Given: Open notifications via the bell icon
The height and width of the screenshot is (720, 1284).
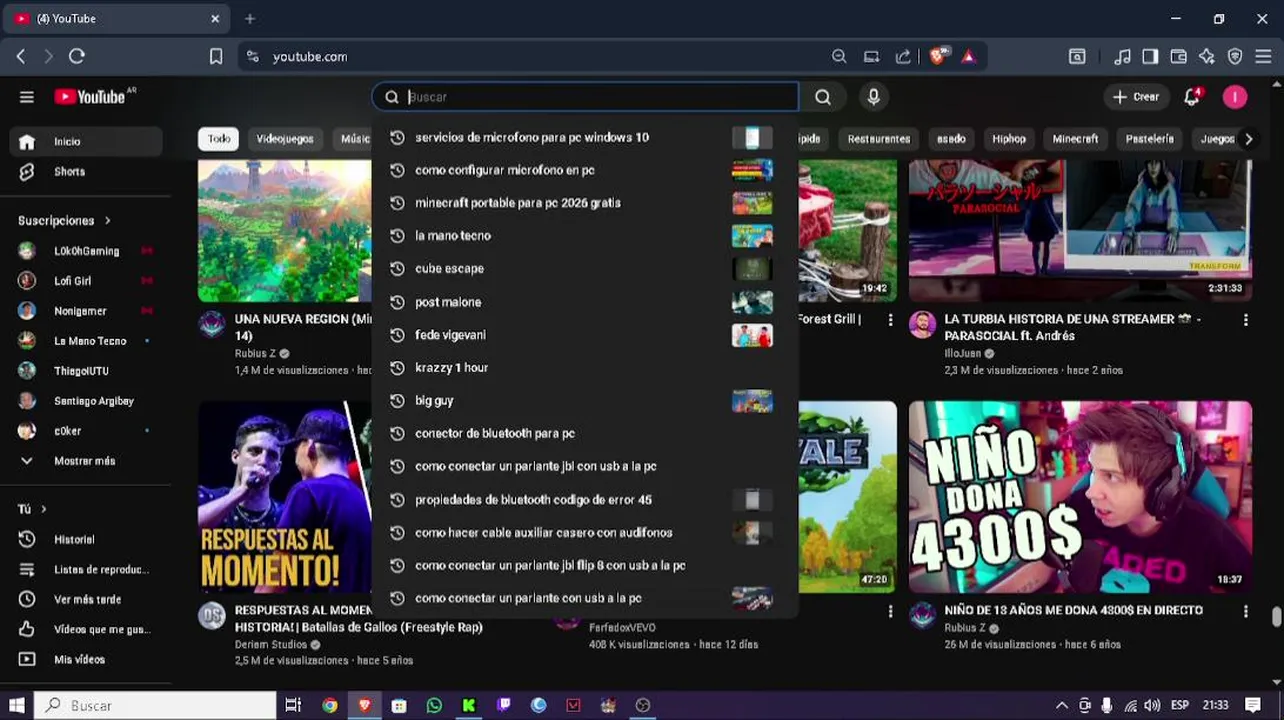Looking at the screenshot, I should point(1192,97).
